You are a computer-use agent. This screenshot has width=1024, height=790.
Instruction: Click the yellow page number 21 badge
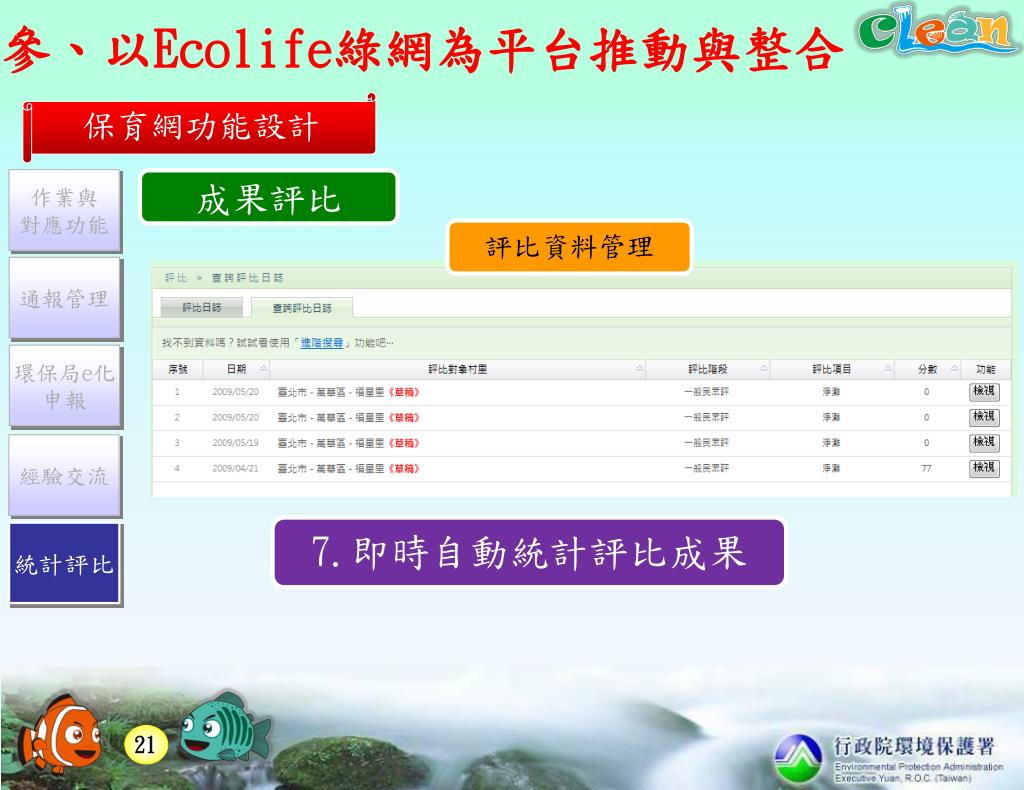coord(144,744)
